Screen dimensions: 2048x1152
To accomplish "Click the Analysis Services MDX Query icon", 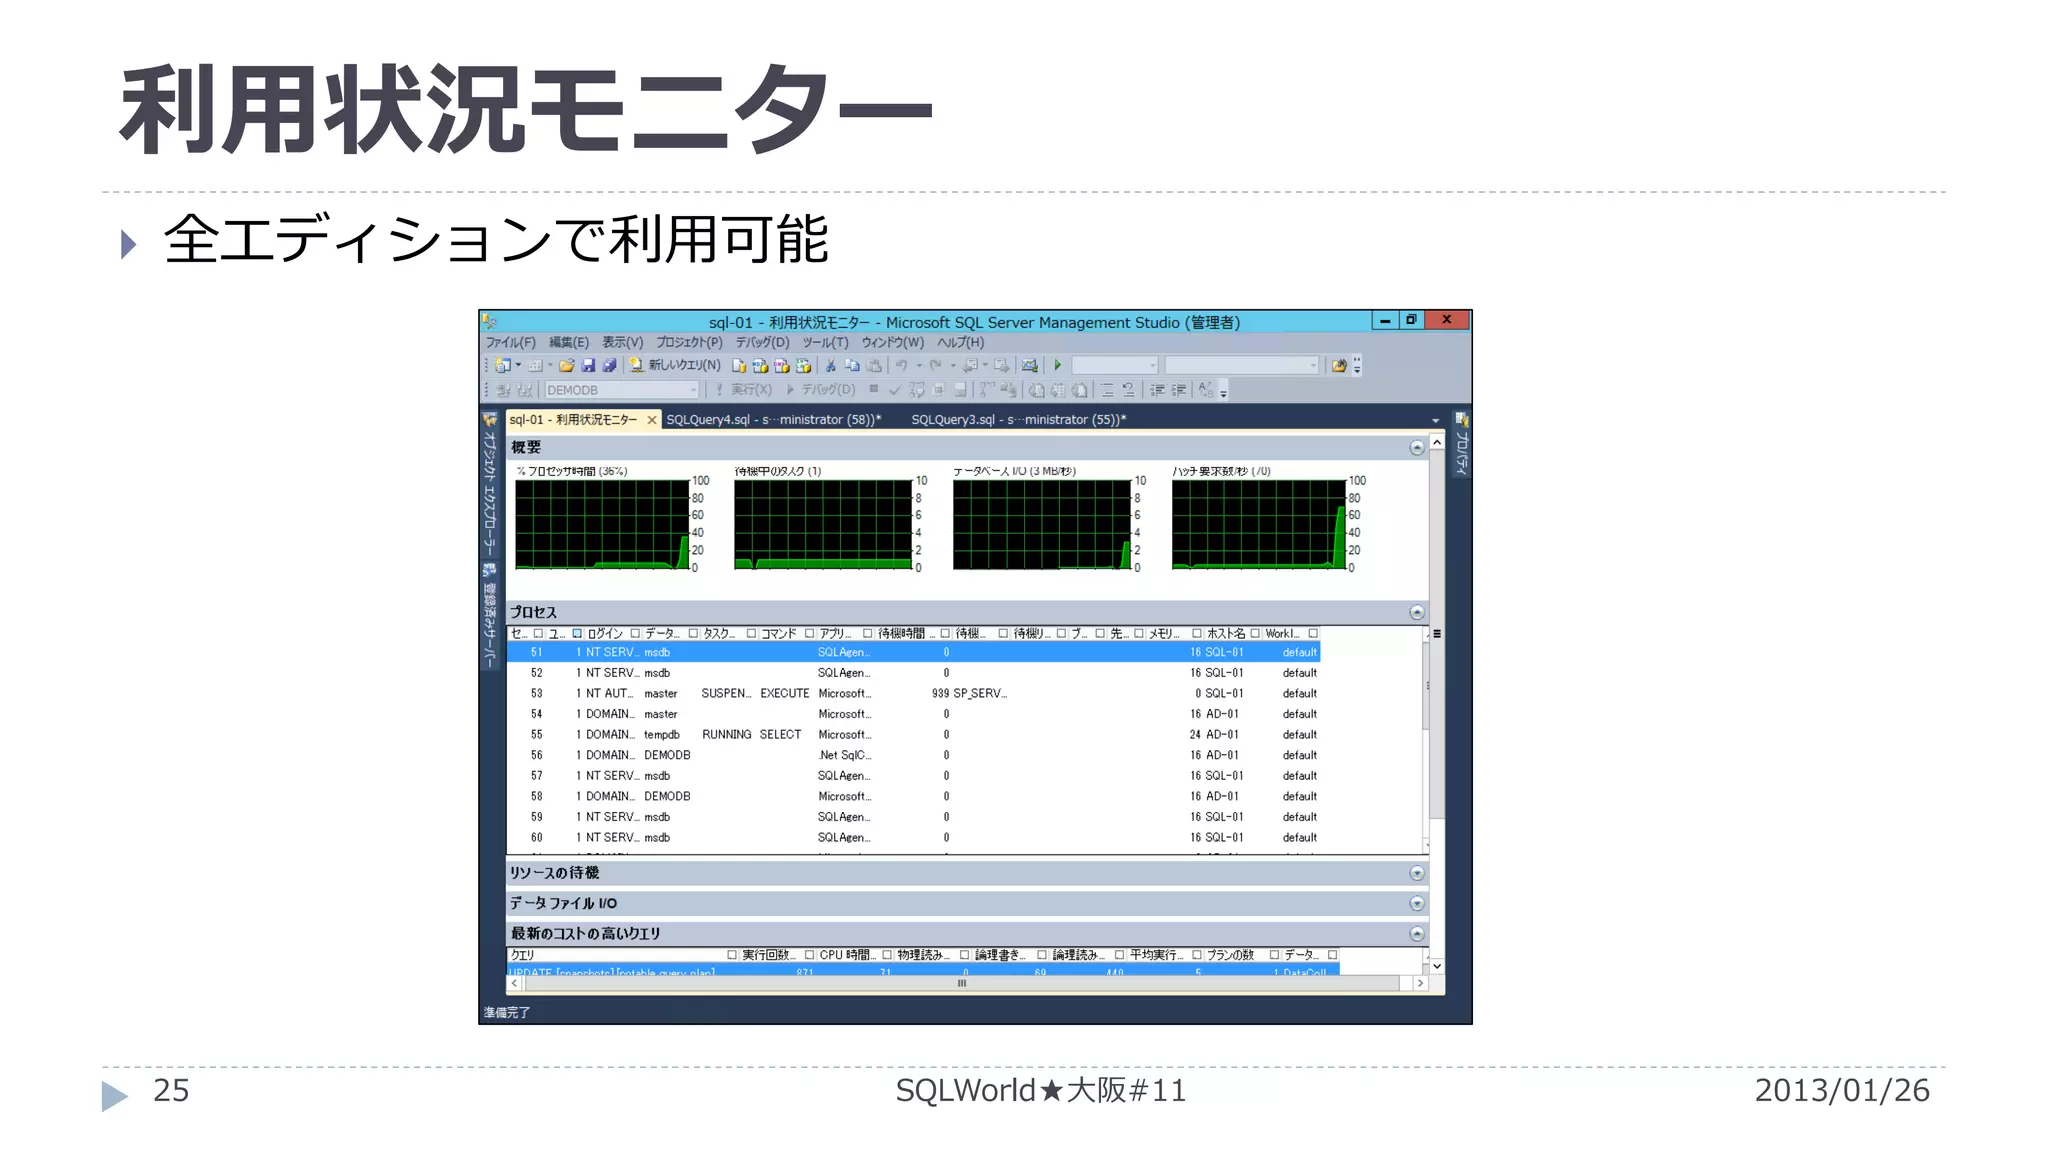I will (760, 365).
